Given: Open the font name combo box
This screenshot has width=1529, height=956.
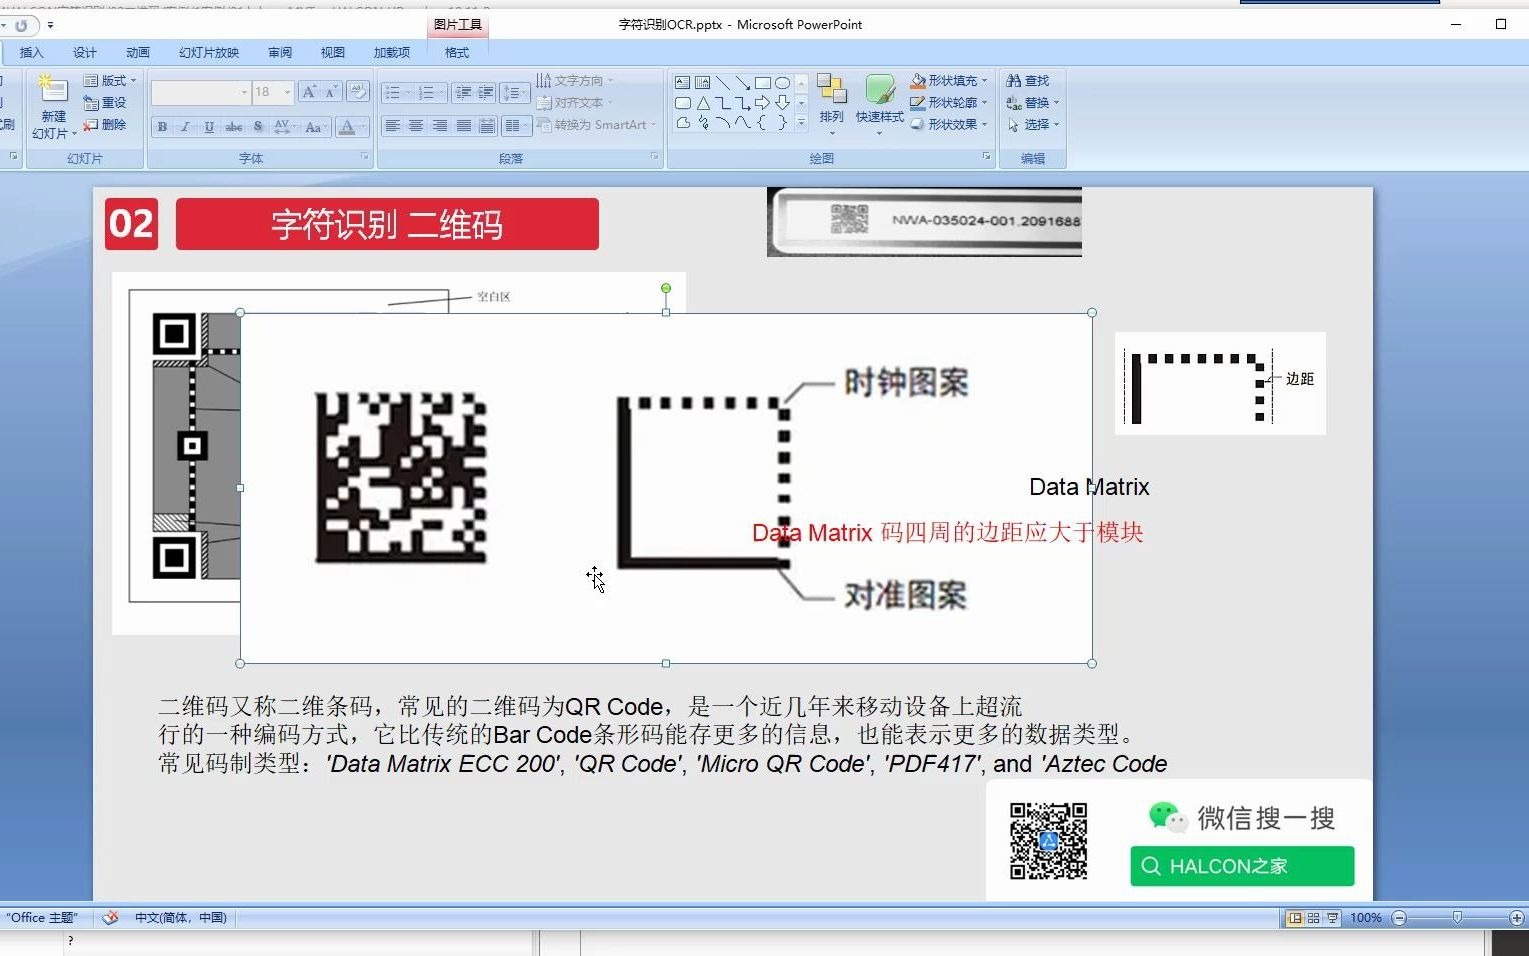Looking at the screenshot, I should click(x=201, y=92).
